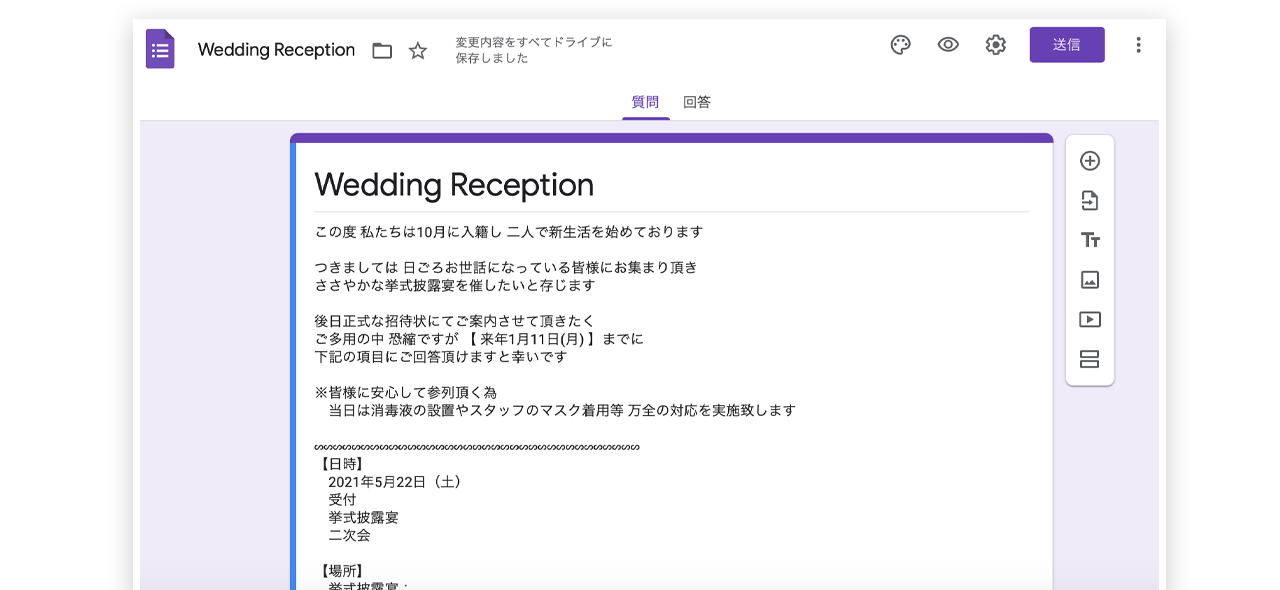Open form settings gear
The height and width of the screenshot is (590, 1280).
[995, 45]
